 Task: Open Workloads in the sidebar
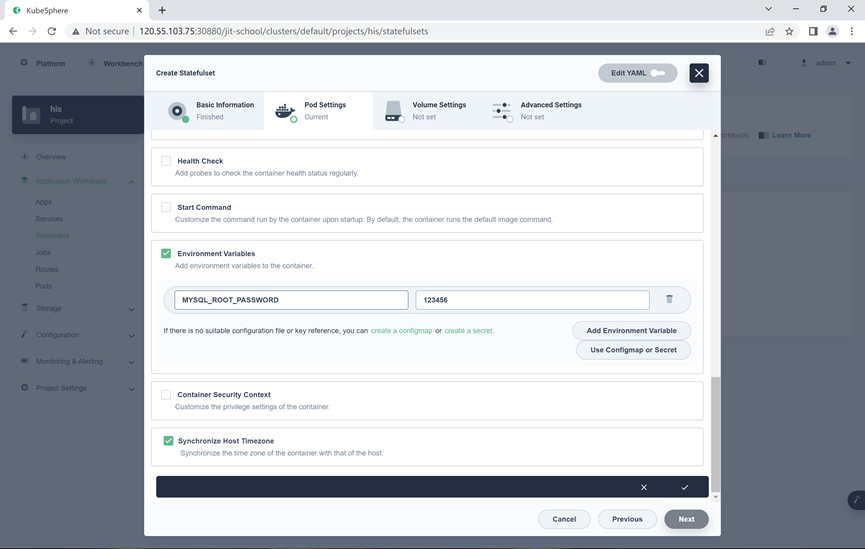pos(52,236)
